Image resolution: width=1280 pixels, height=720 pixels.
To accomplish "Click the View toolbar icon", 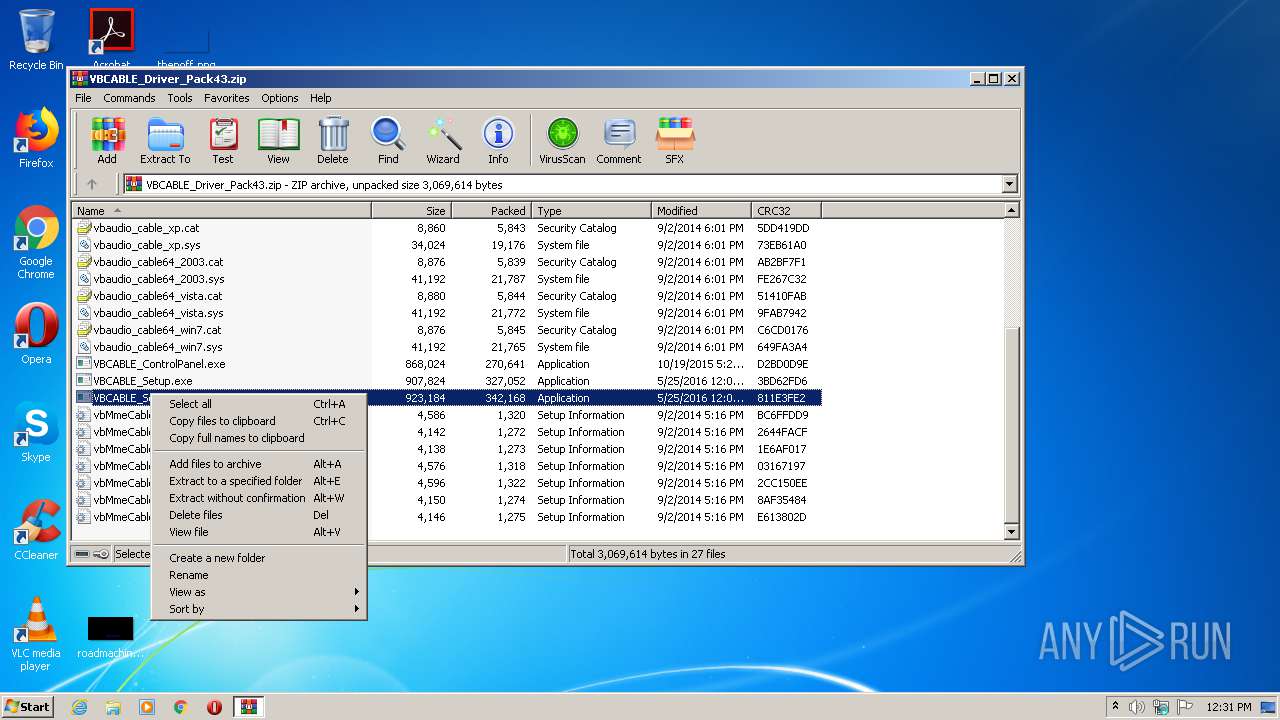I will (x=278, y=140).
